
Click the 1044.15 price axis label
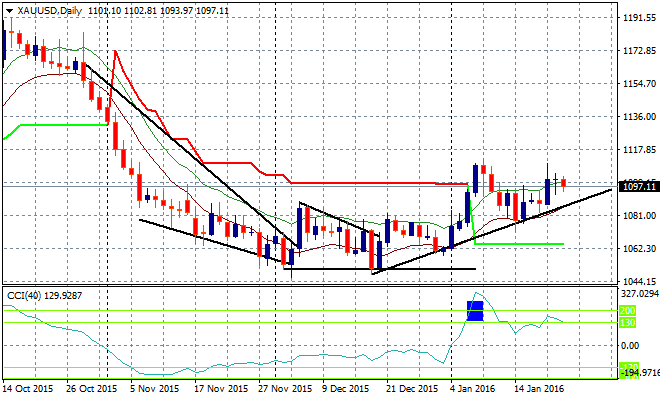tap(636, 281)
